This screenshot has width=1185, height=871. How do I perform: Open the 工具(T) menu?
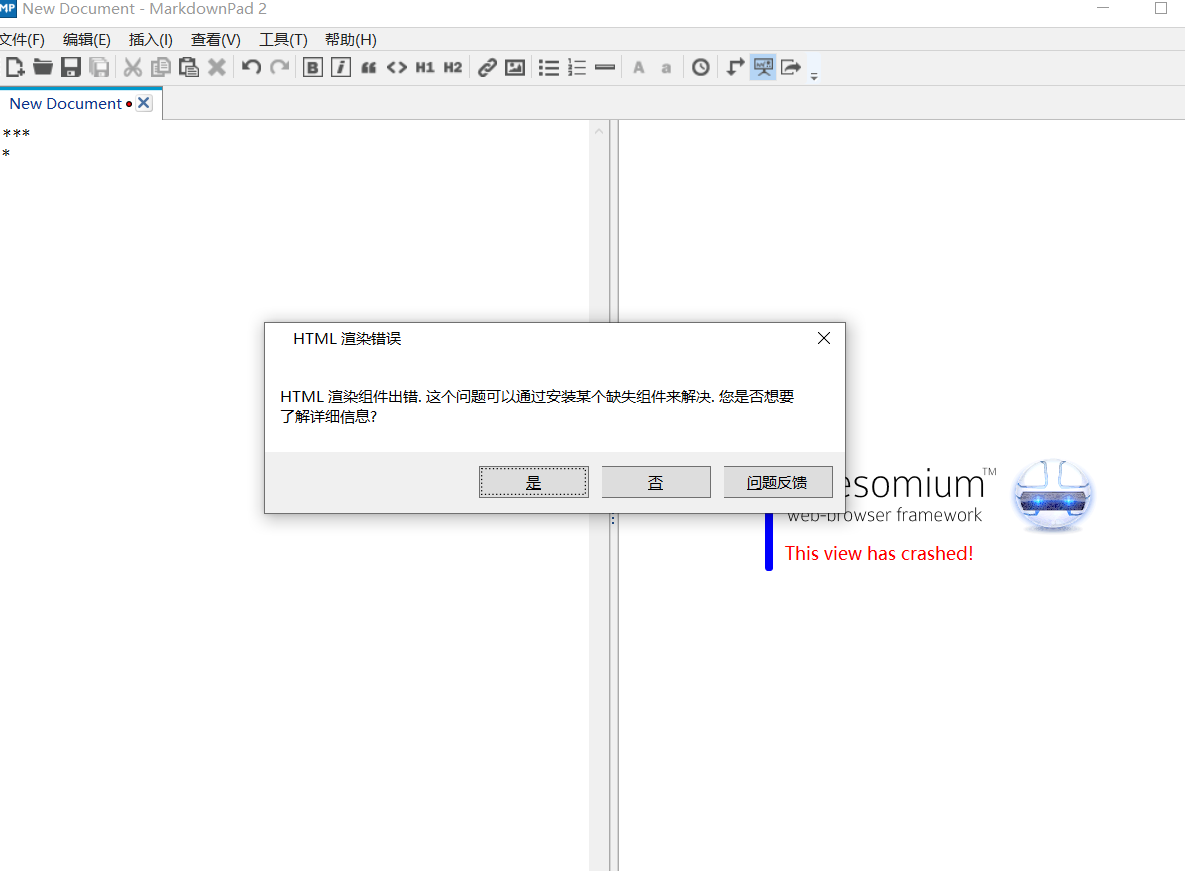point(283,40)
